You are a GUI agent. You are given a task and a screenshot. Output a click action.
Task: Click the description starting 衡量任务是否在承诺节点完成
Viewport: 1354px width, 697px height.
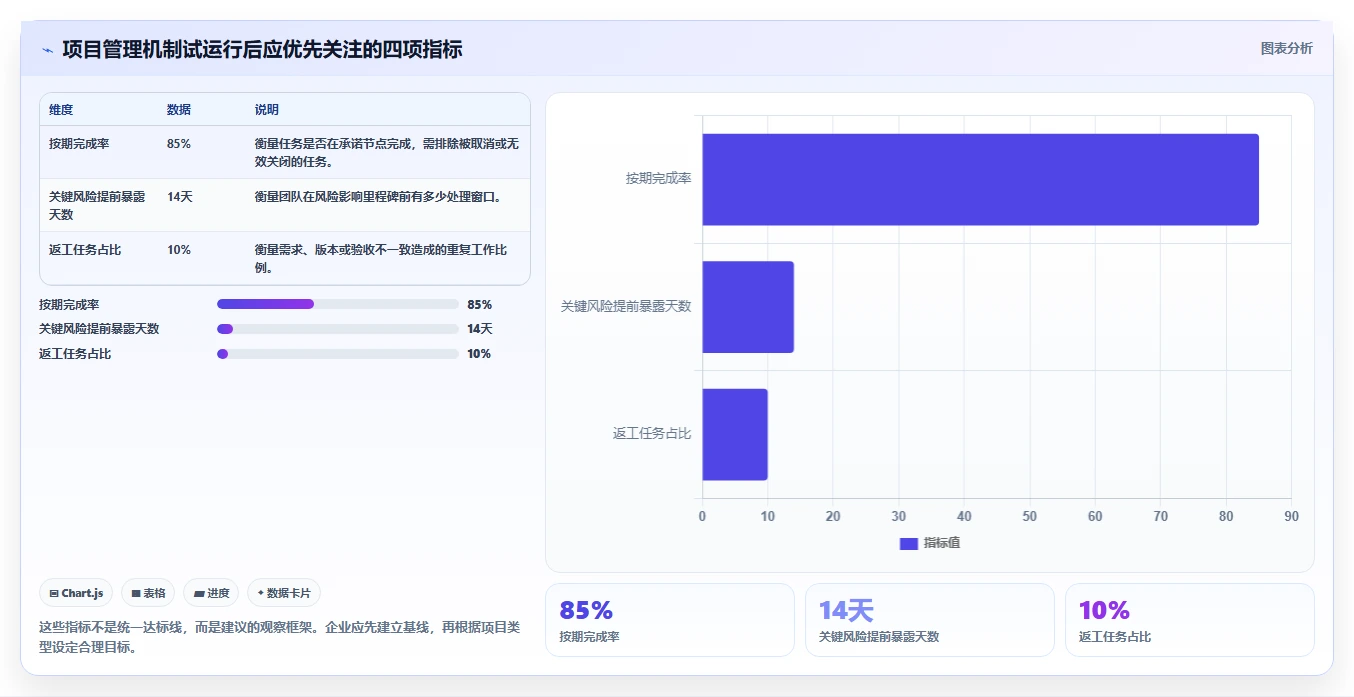coord(387,153)
